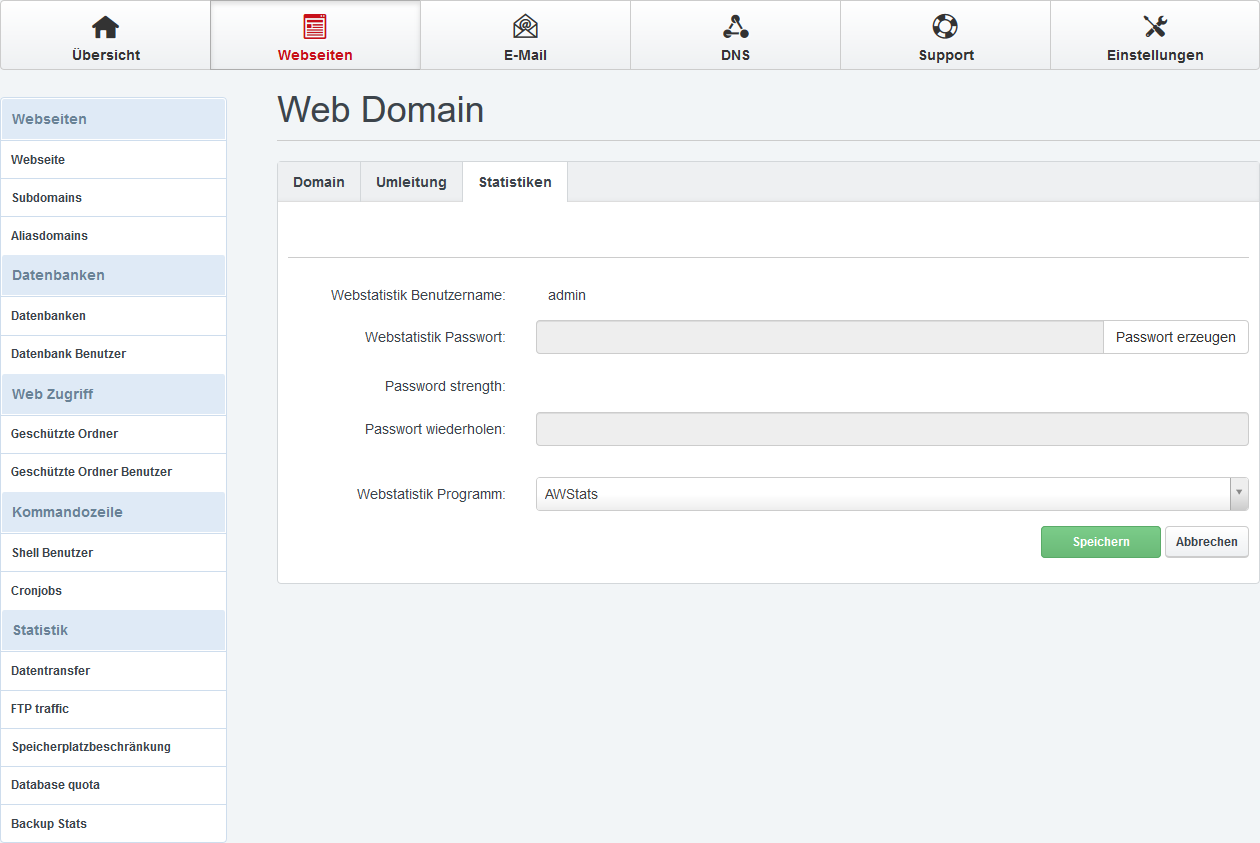Open the E-Mail envelope icon
The height and width of the screenshot is (843, 1260).
coord(525,27)
